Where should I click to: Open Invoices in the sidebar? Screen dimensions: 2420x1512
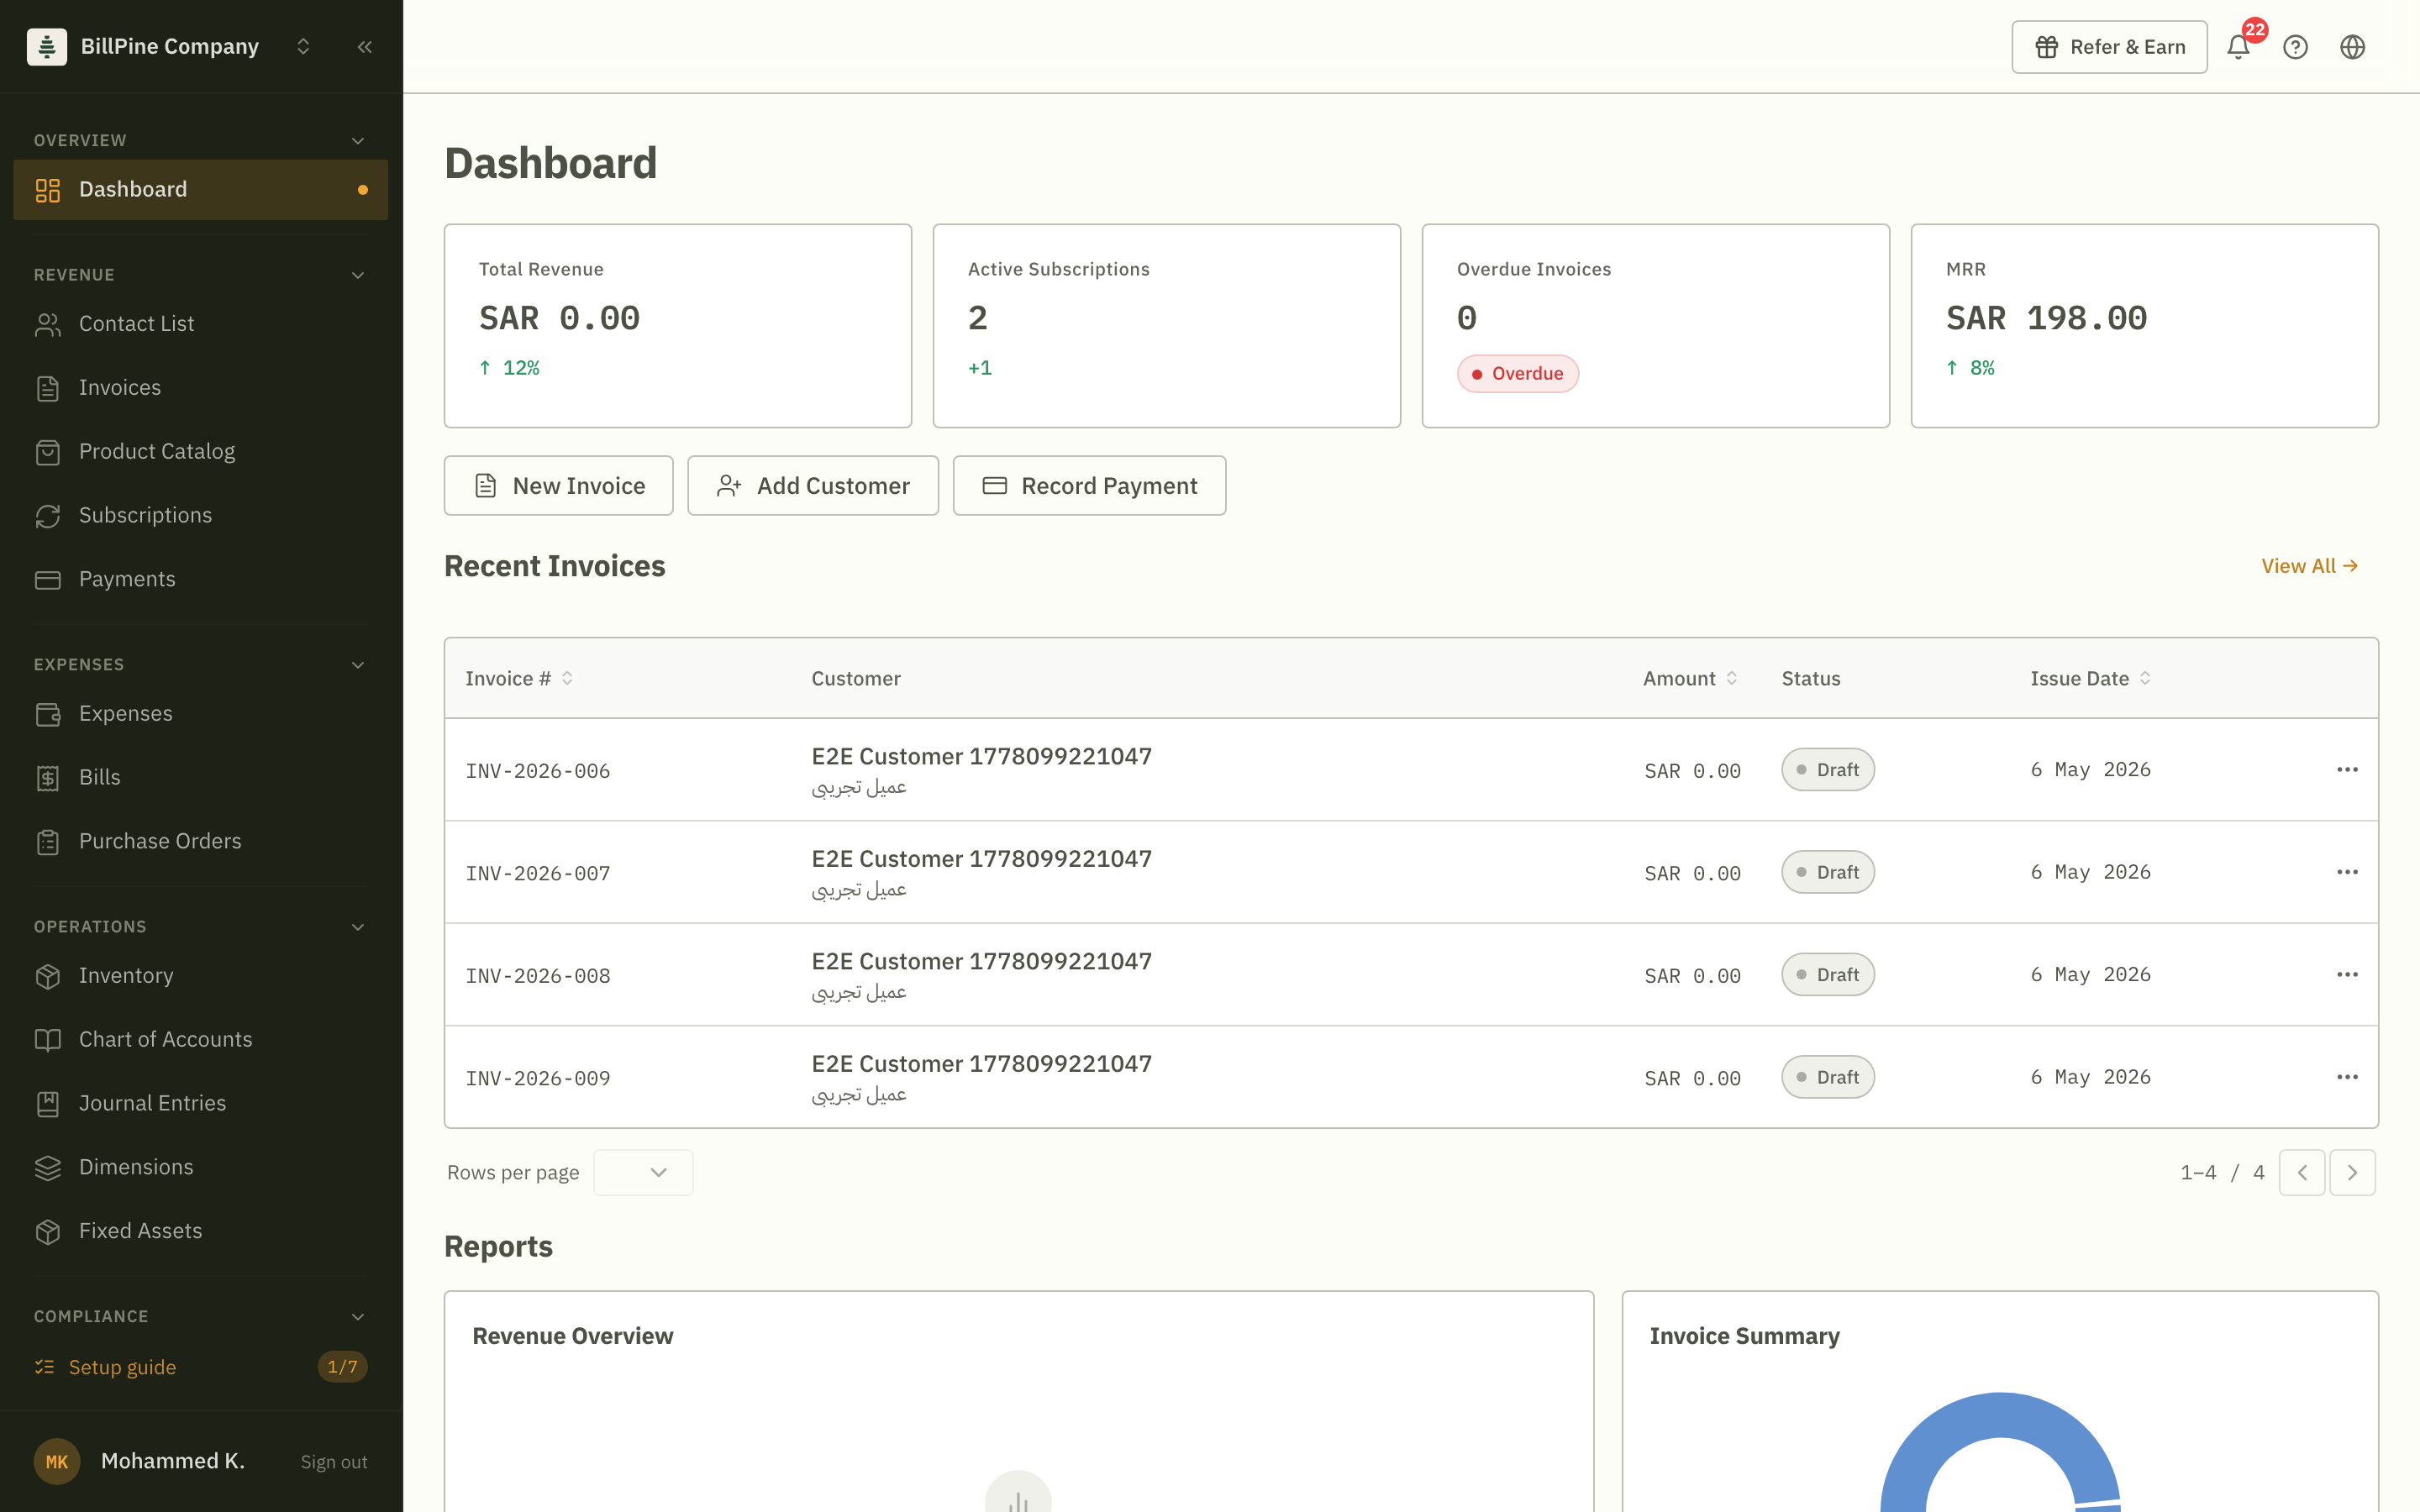click(201, 388)
